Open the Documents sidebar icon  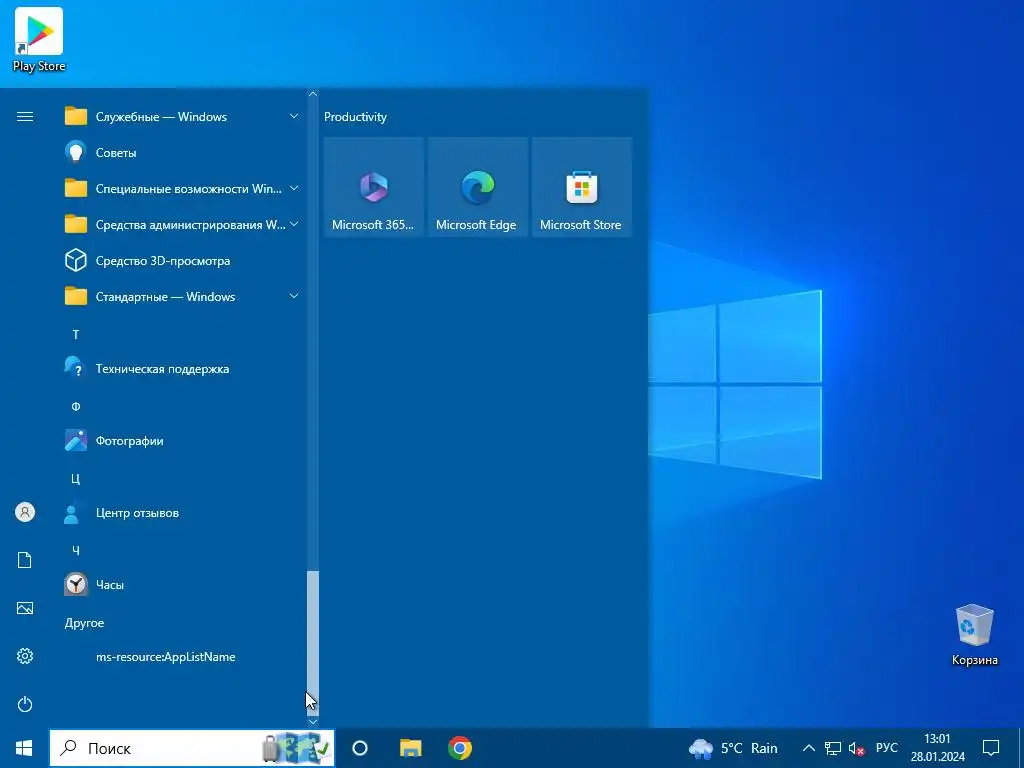coord(25,560)
